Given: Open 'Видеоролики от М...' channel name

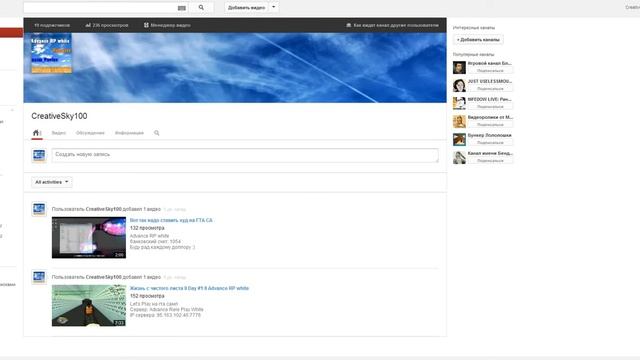Looking at the screenshot, I should pos(490,118).
